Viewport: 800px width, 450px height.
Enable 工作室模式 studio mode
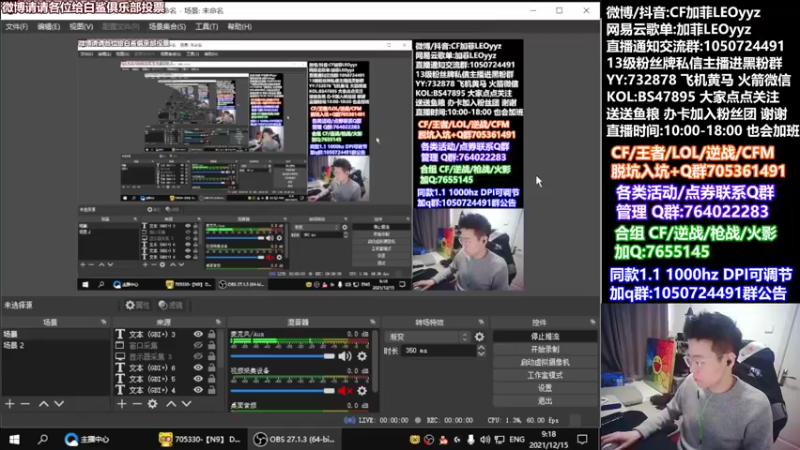coord(545,375)
